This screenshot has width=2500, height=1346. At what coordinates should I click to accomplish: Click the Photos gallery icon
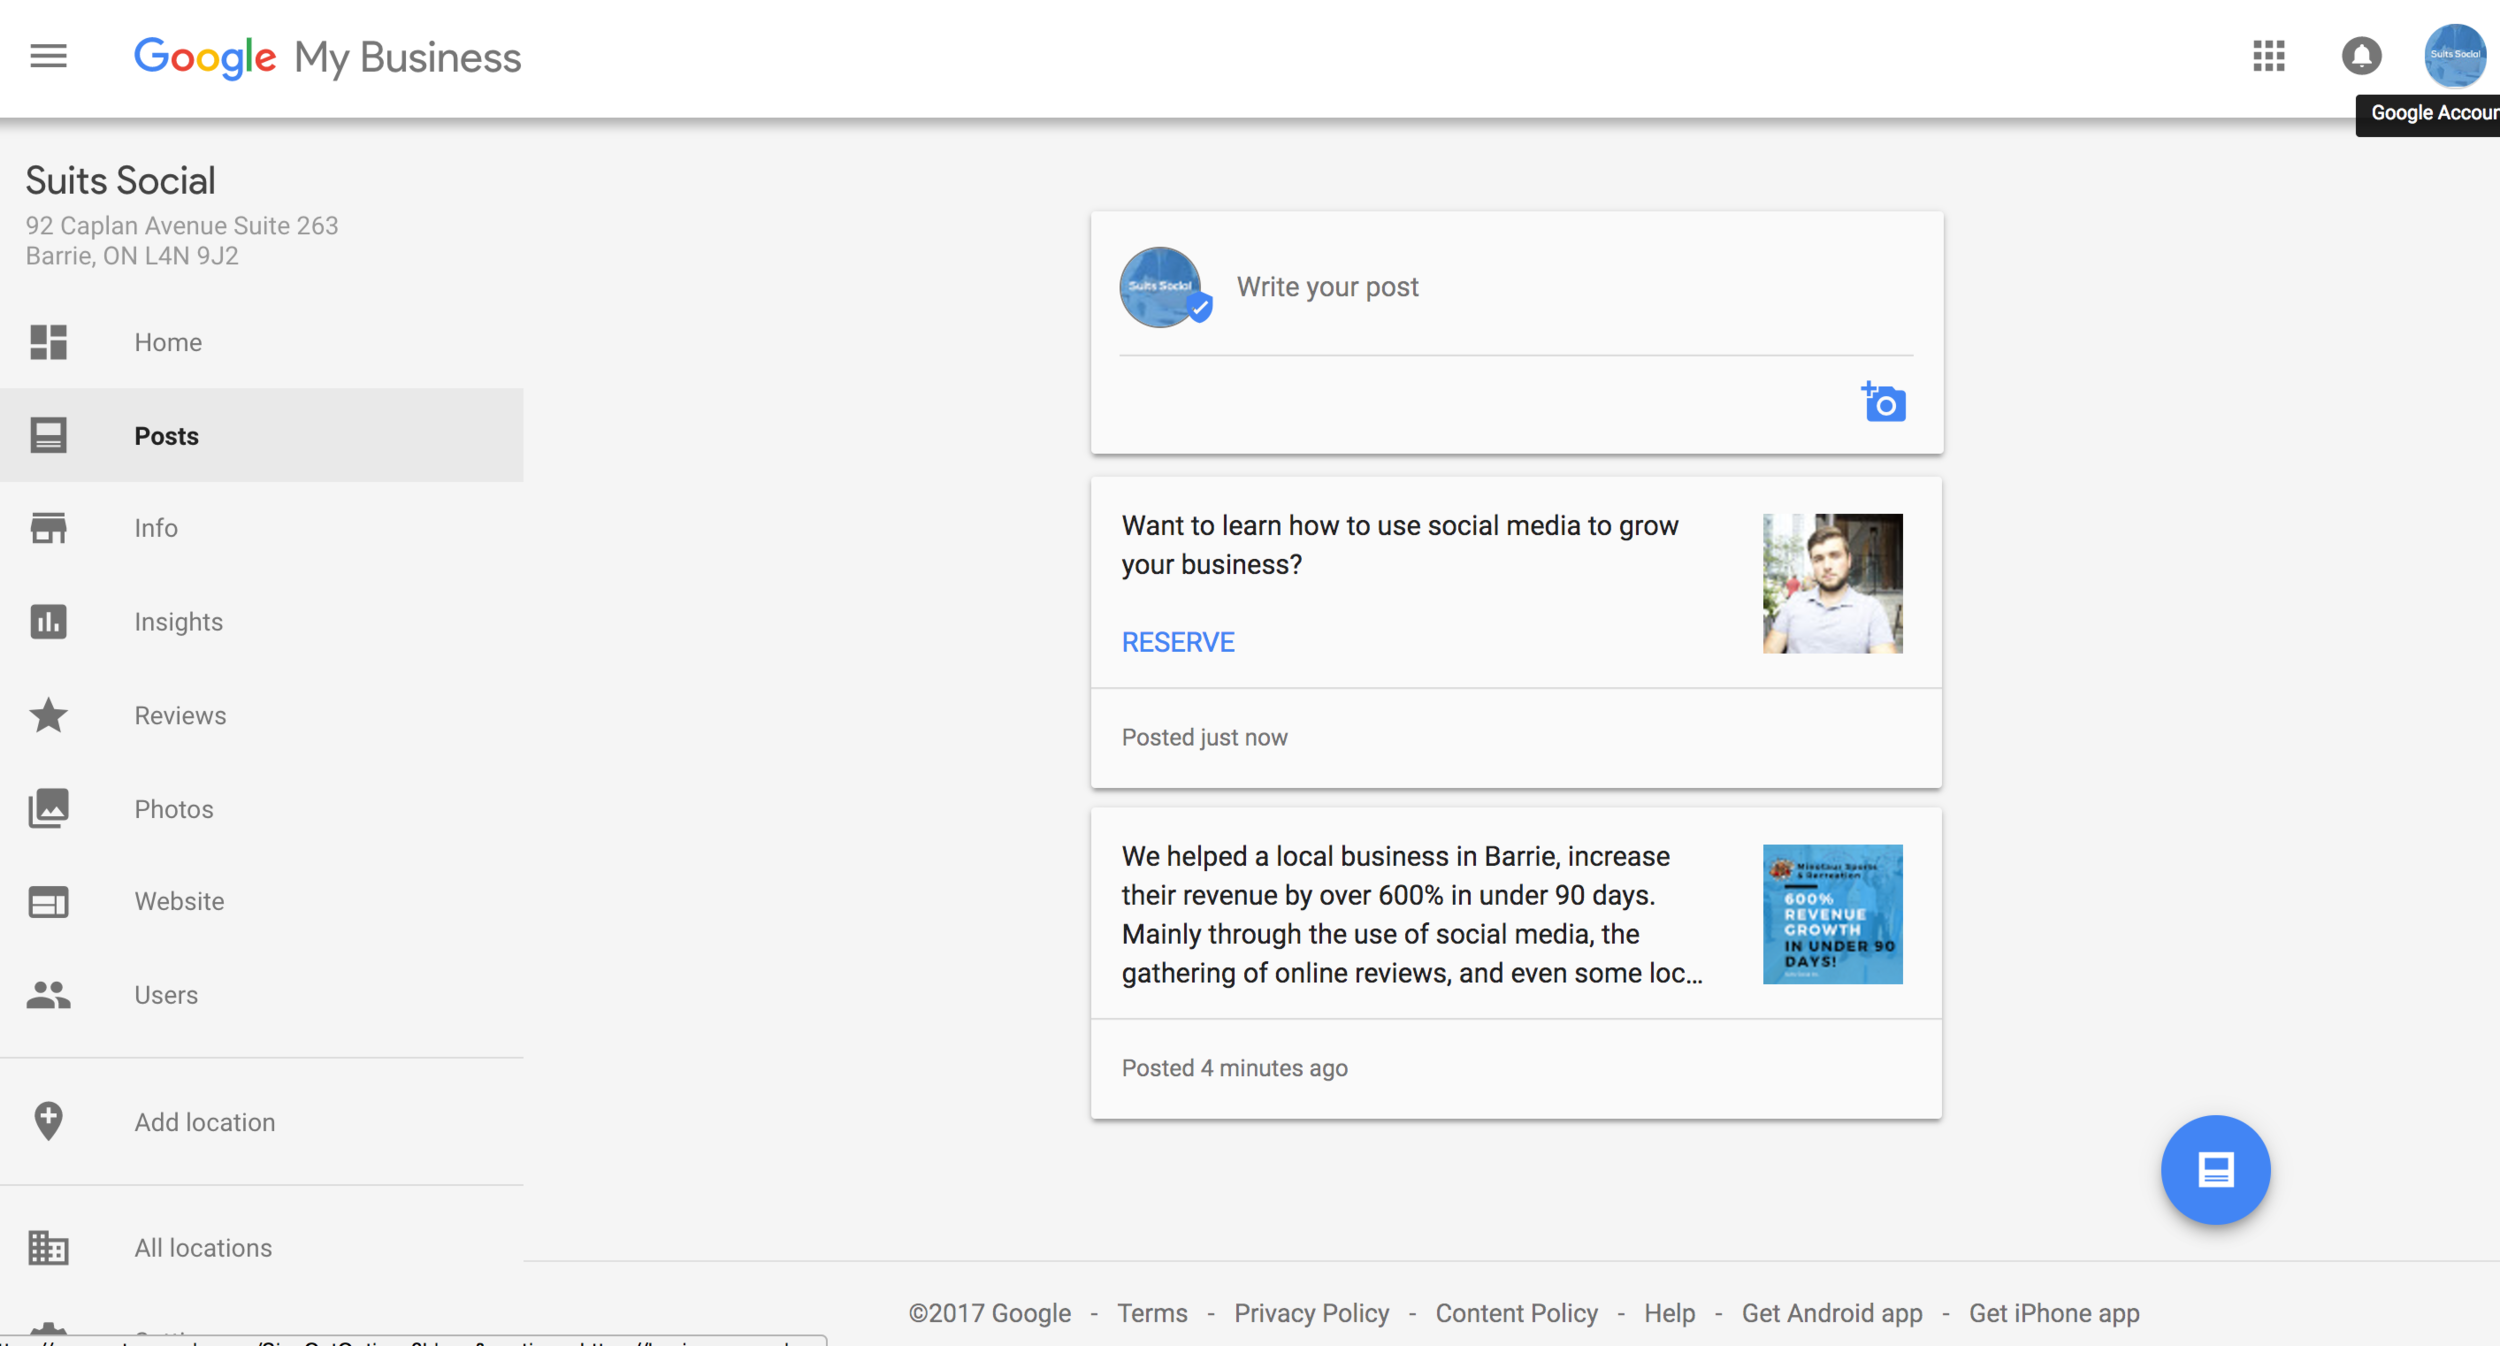click(x=48, y=808)
